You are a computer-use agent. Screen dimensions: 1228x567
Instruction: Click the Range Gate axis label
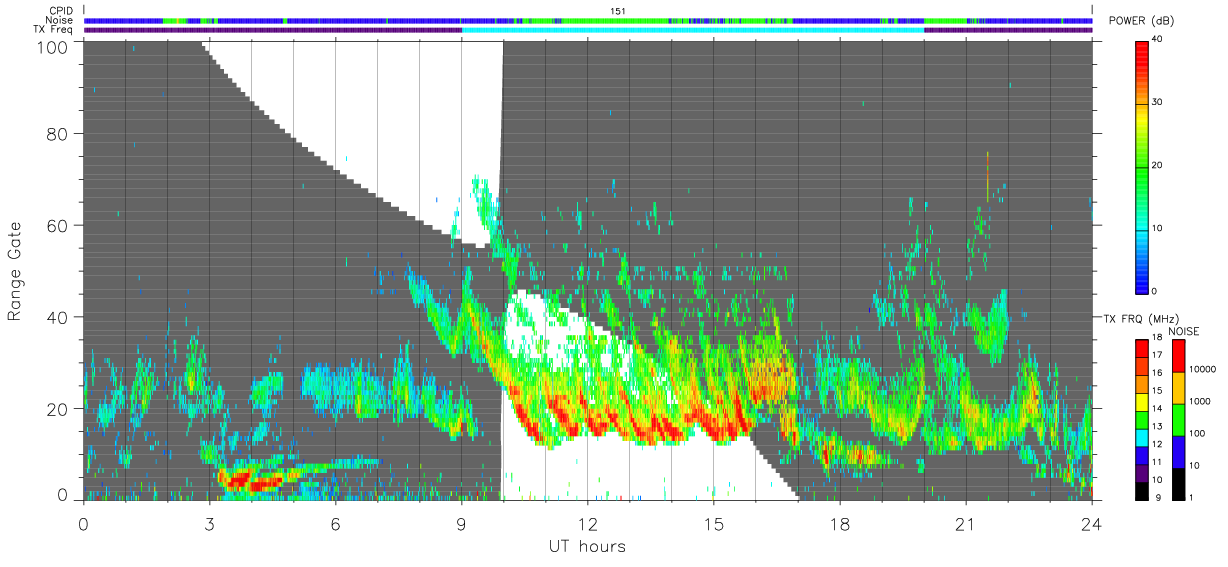16,270
